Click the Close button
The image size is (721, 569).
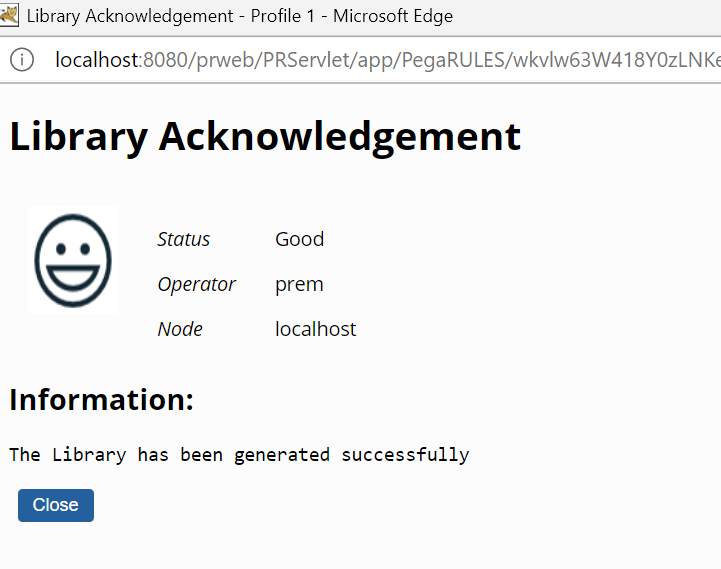[56, 505]
